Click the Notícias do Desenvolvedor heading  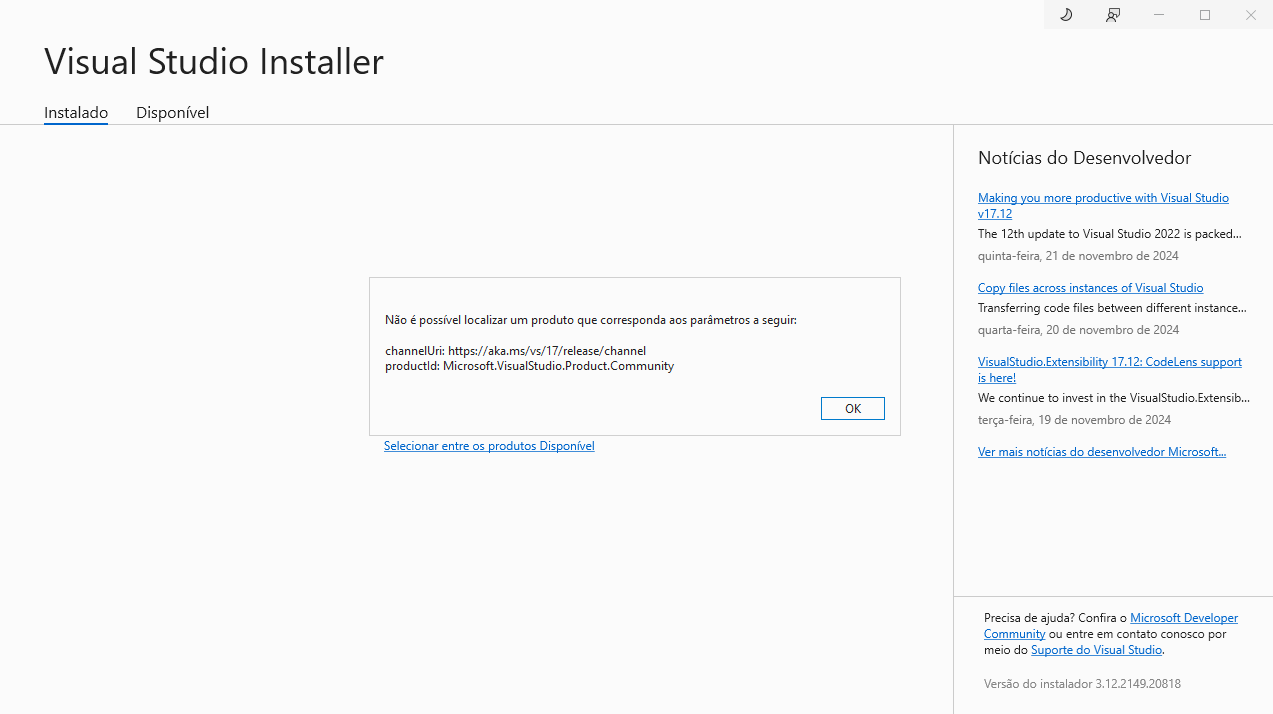1084,158
